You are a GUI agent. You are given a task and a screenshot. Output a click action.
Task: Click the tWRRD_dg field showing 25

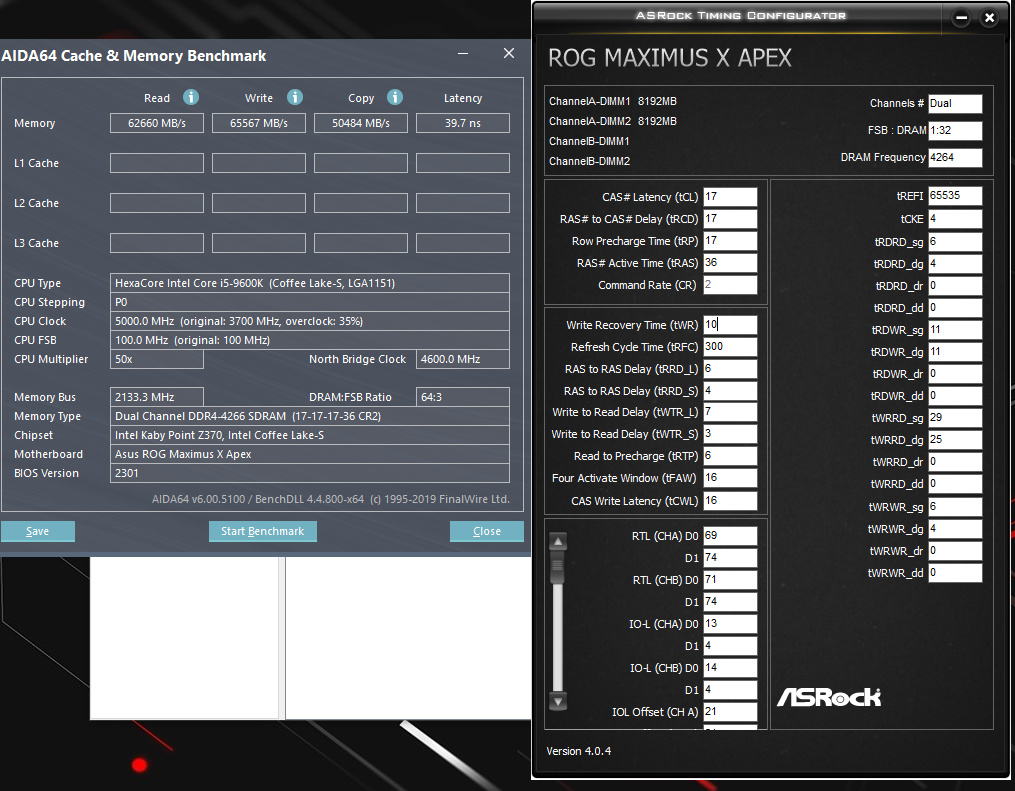(955, 440)
